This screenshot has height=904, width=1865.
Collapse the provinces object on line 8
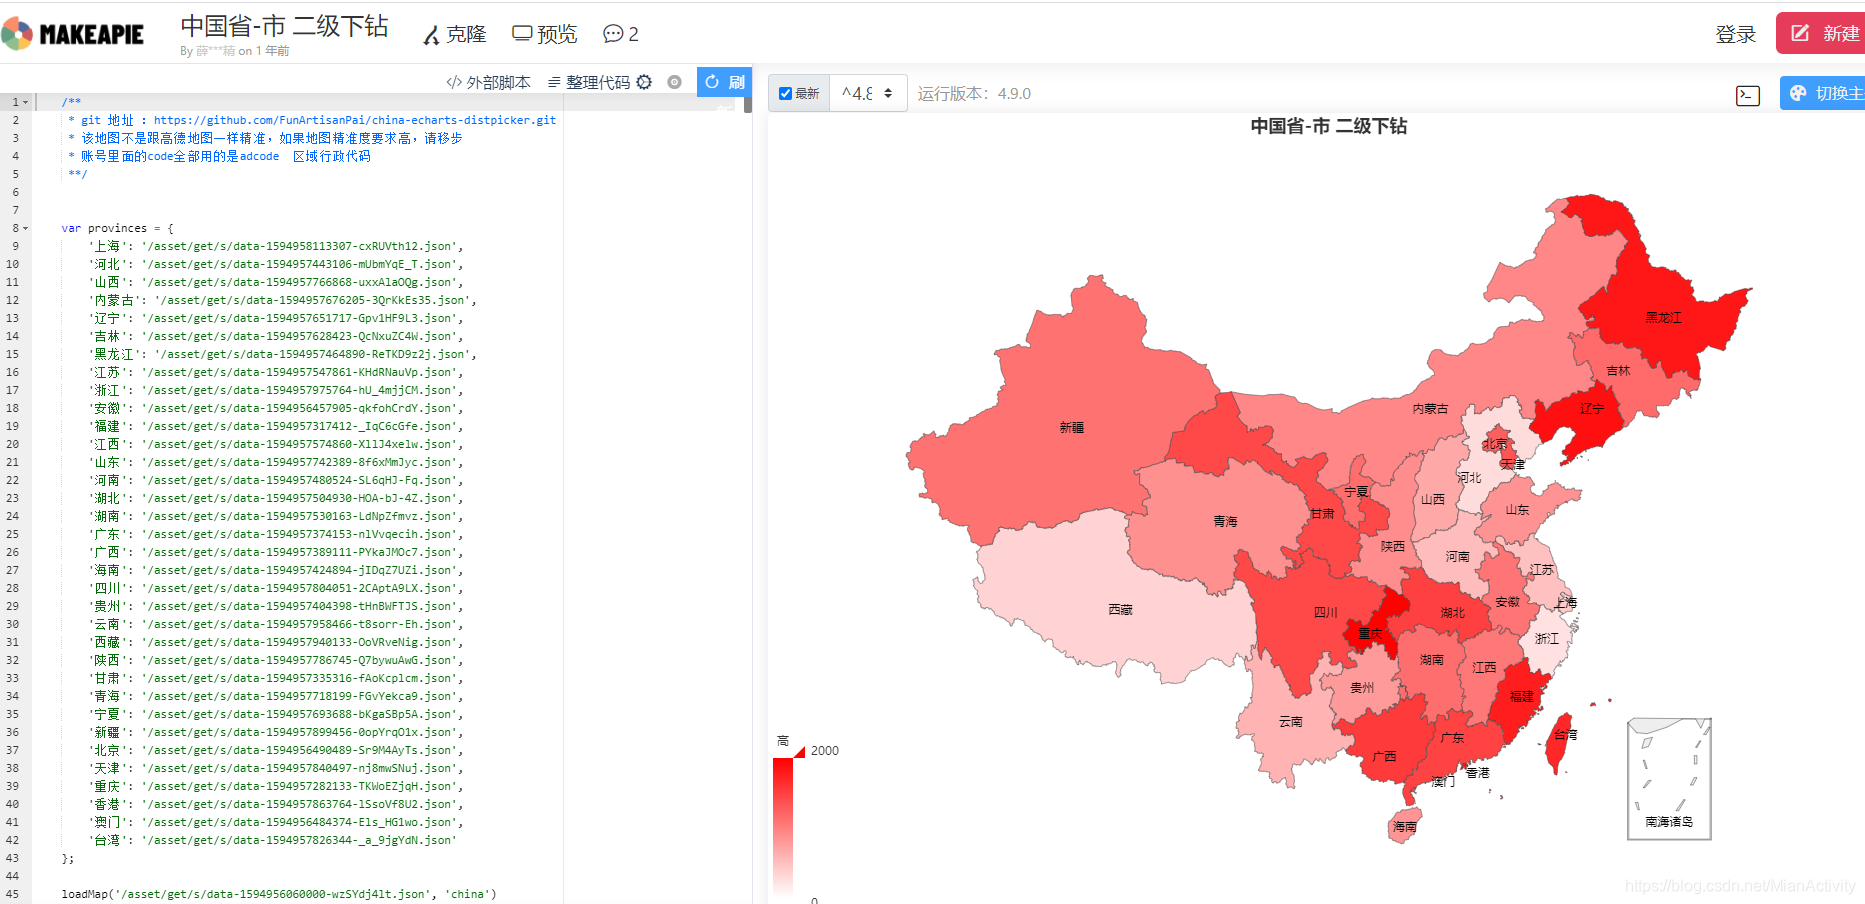[x=24, y=228]
